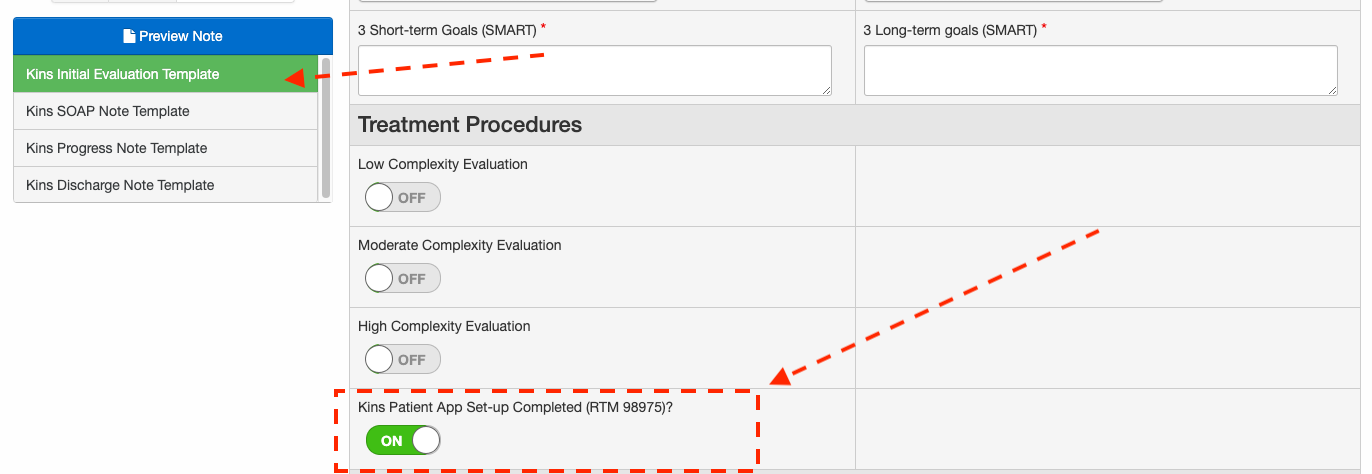Turn on Moderate Complexity Evaluation toggle

pyautogui.click(x=403, y=279)
